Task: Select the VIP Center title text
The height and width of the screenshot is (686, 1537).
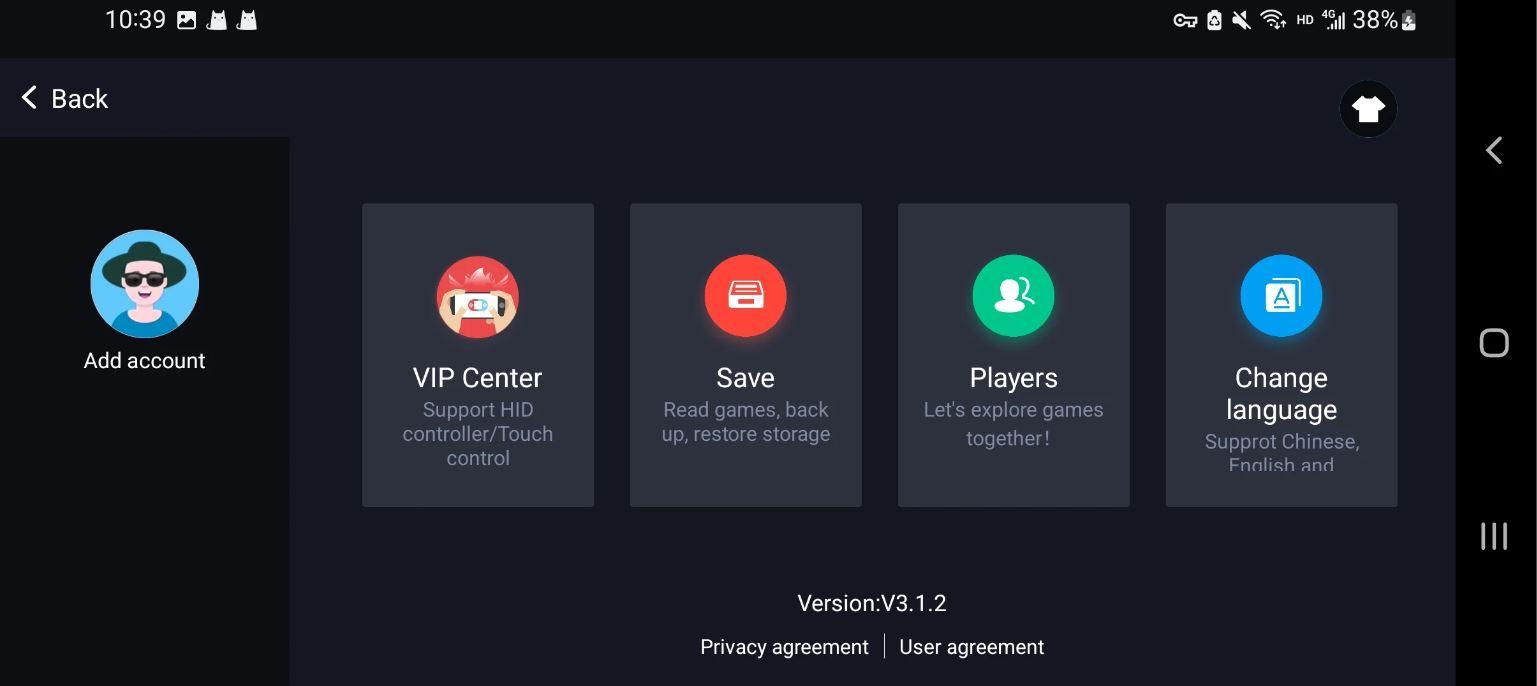Action: (478, 378)
